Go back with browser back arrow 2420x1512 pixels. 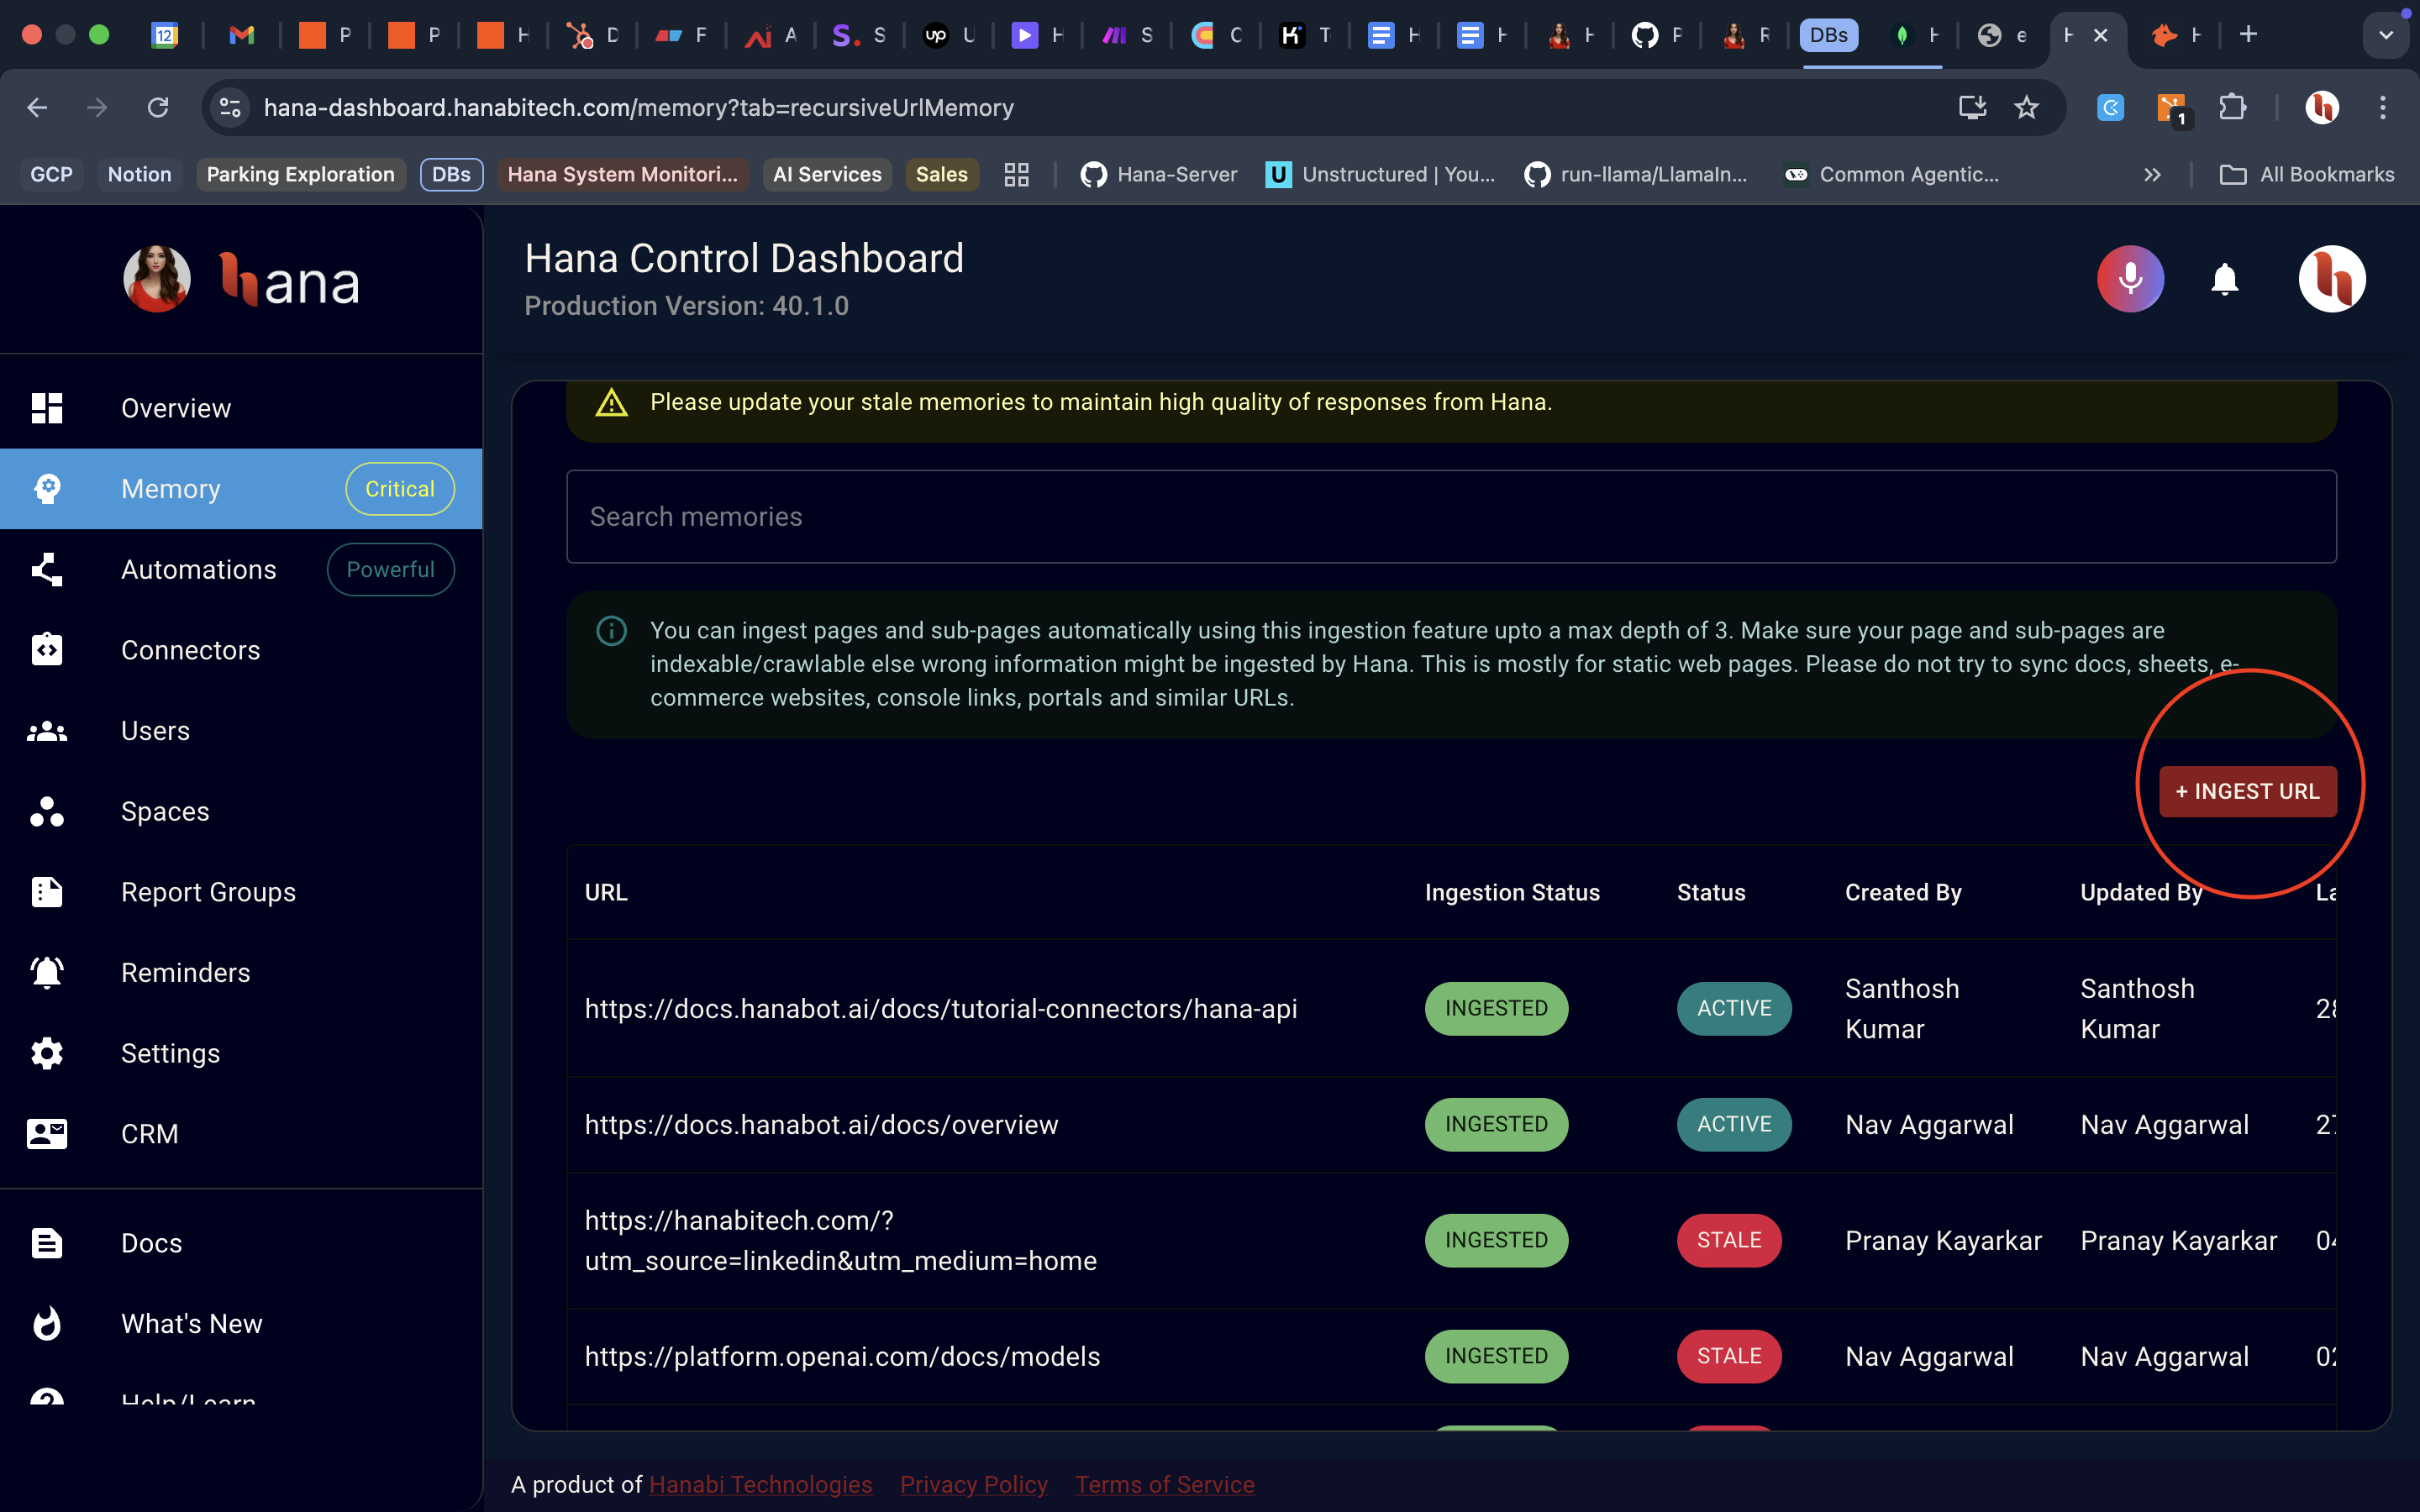tap(37, 107)
